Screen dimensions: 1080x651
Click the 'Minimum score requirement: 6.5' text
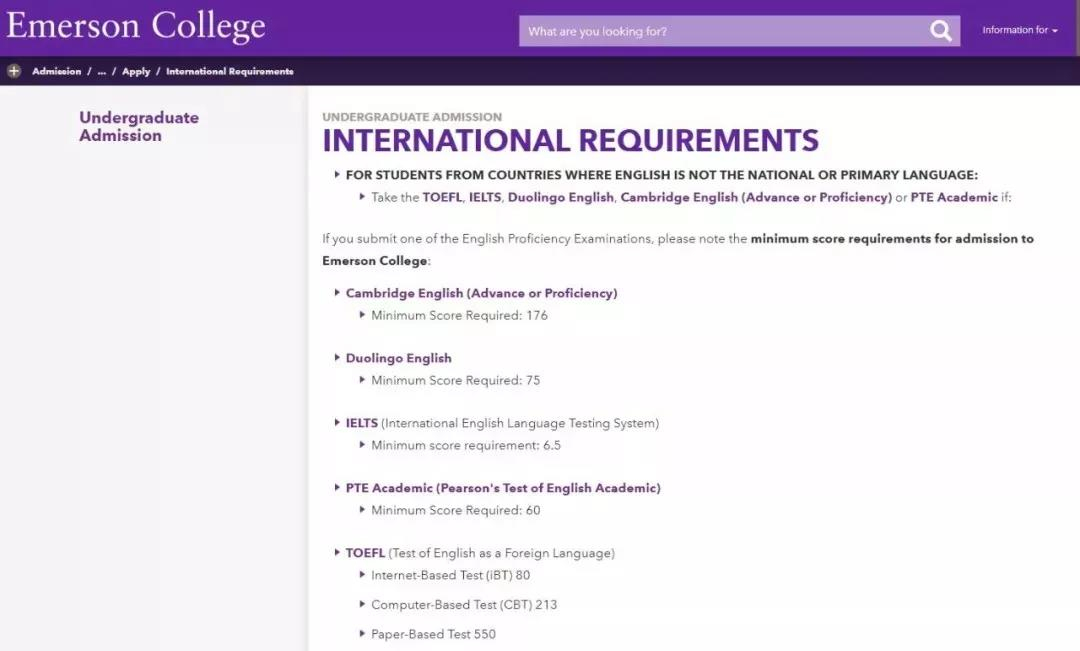click(x=466, y=445)
